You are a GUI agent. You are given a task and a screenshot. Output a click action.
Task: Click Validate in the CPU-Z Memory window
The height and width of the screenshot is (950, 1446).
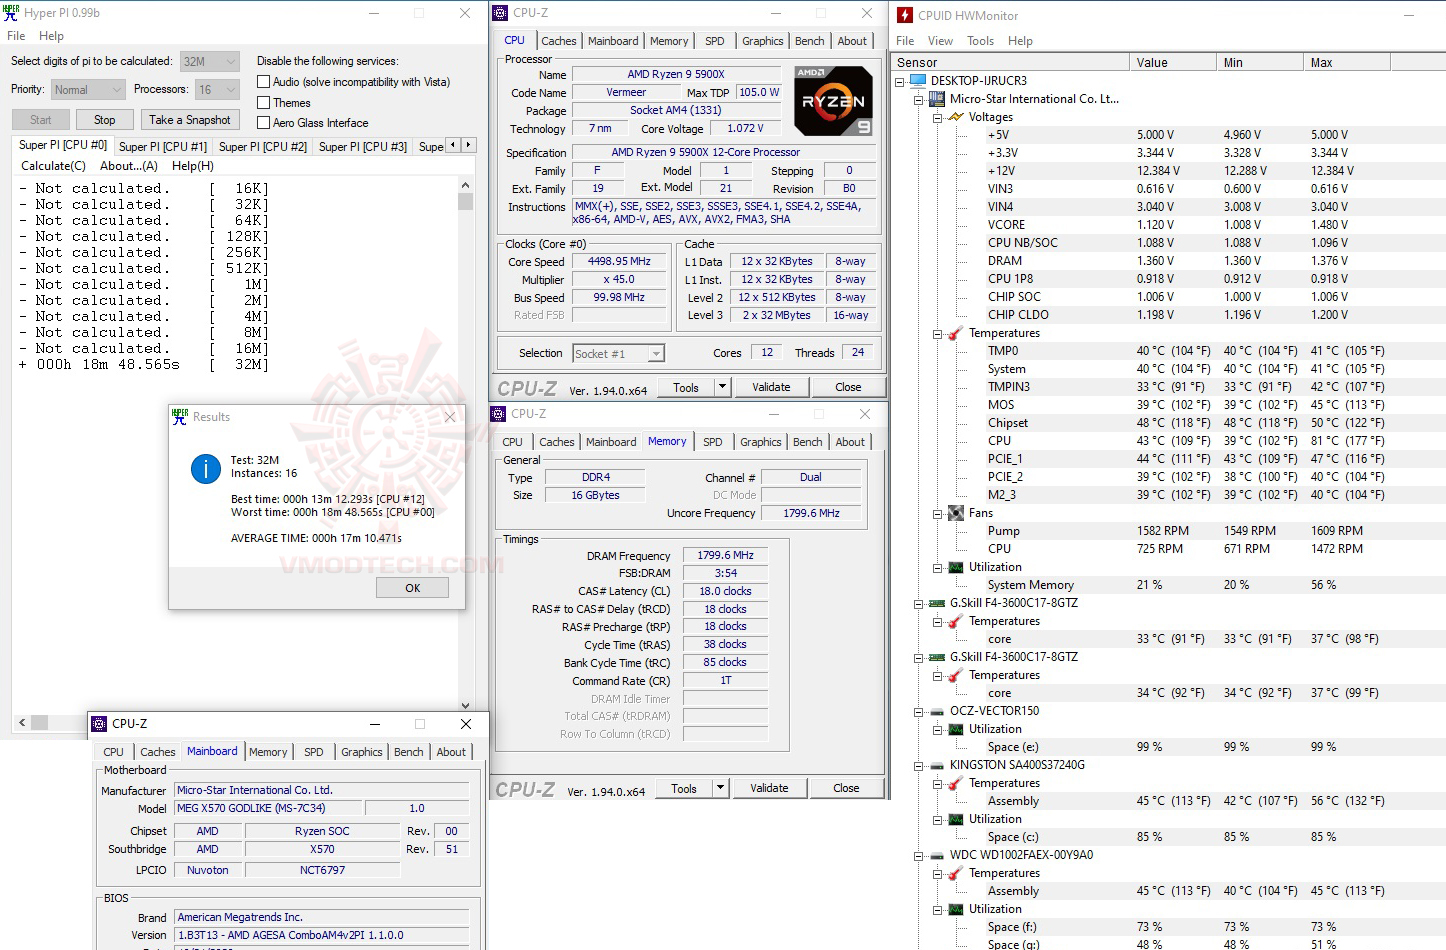pyautogui.click(x=769, y=788)
